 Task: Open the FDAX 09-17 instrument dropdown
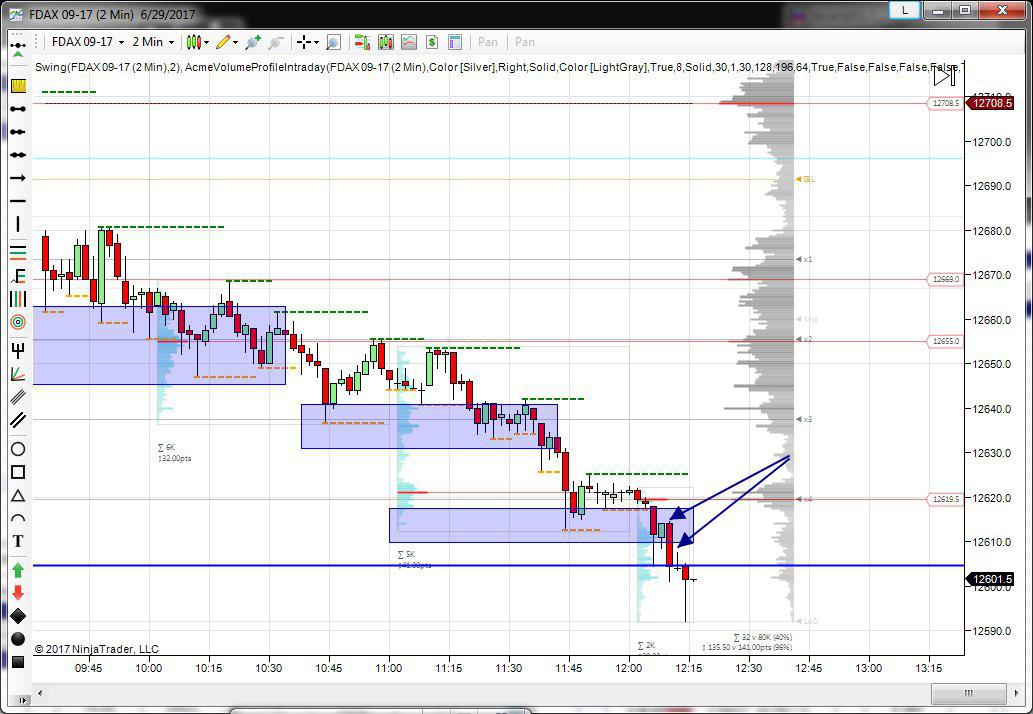pyautogui.click(x=87, y=41)
